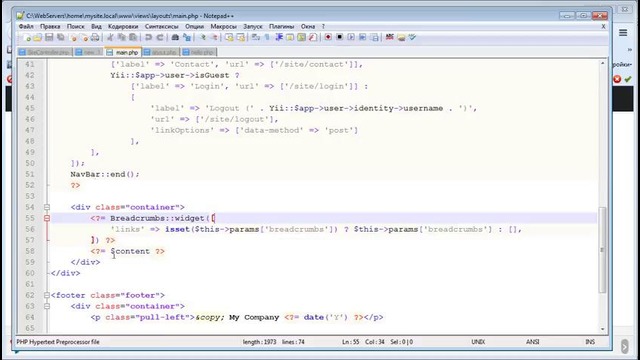Save the recorded macro icon
The height and width of the screenshot is (360, 640).
[x=374, y=38]
